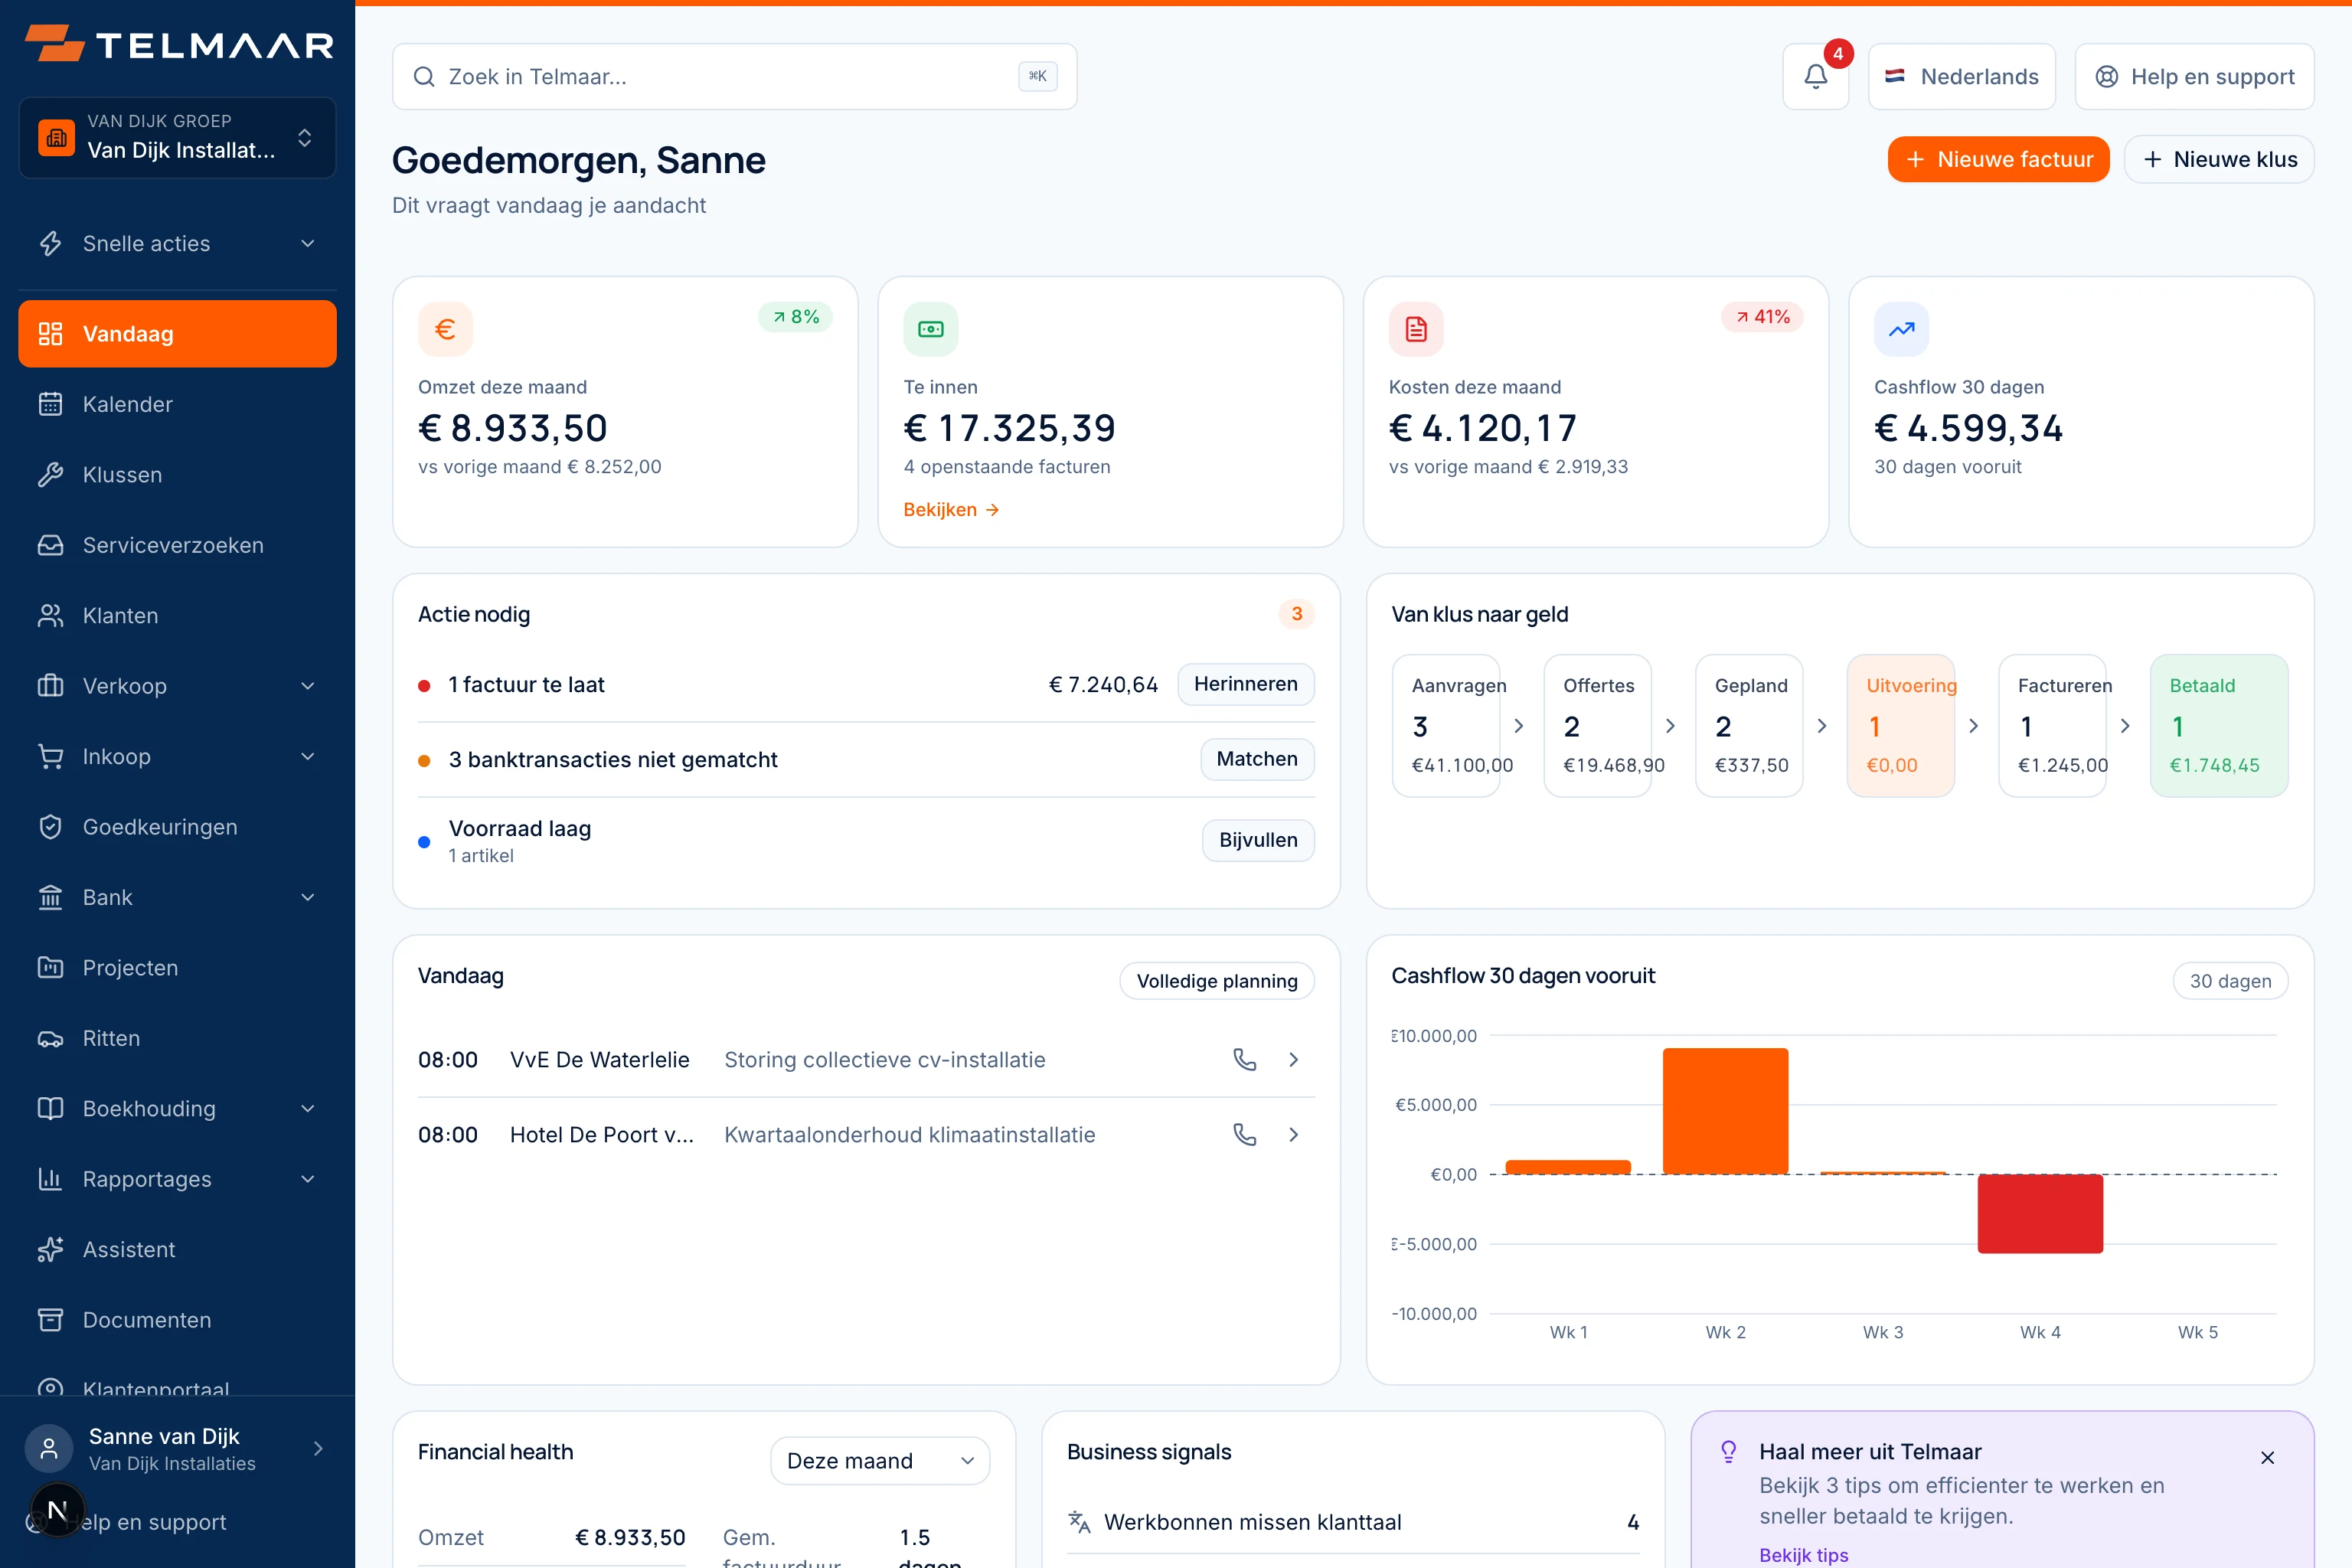Open the notifications bell
This screenshot has height=1568, width=2352.
(1815, 77)
